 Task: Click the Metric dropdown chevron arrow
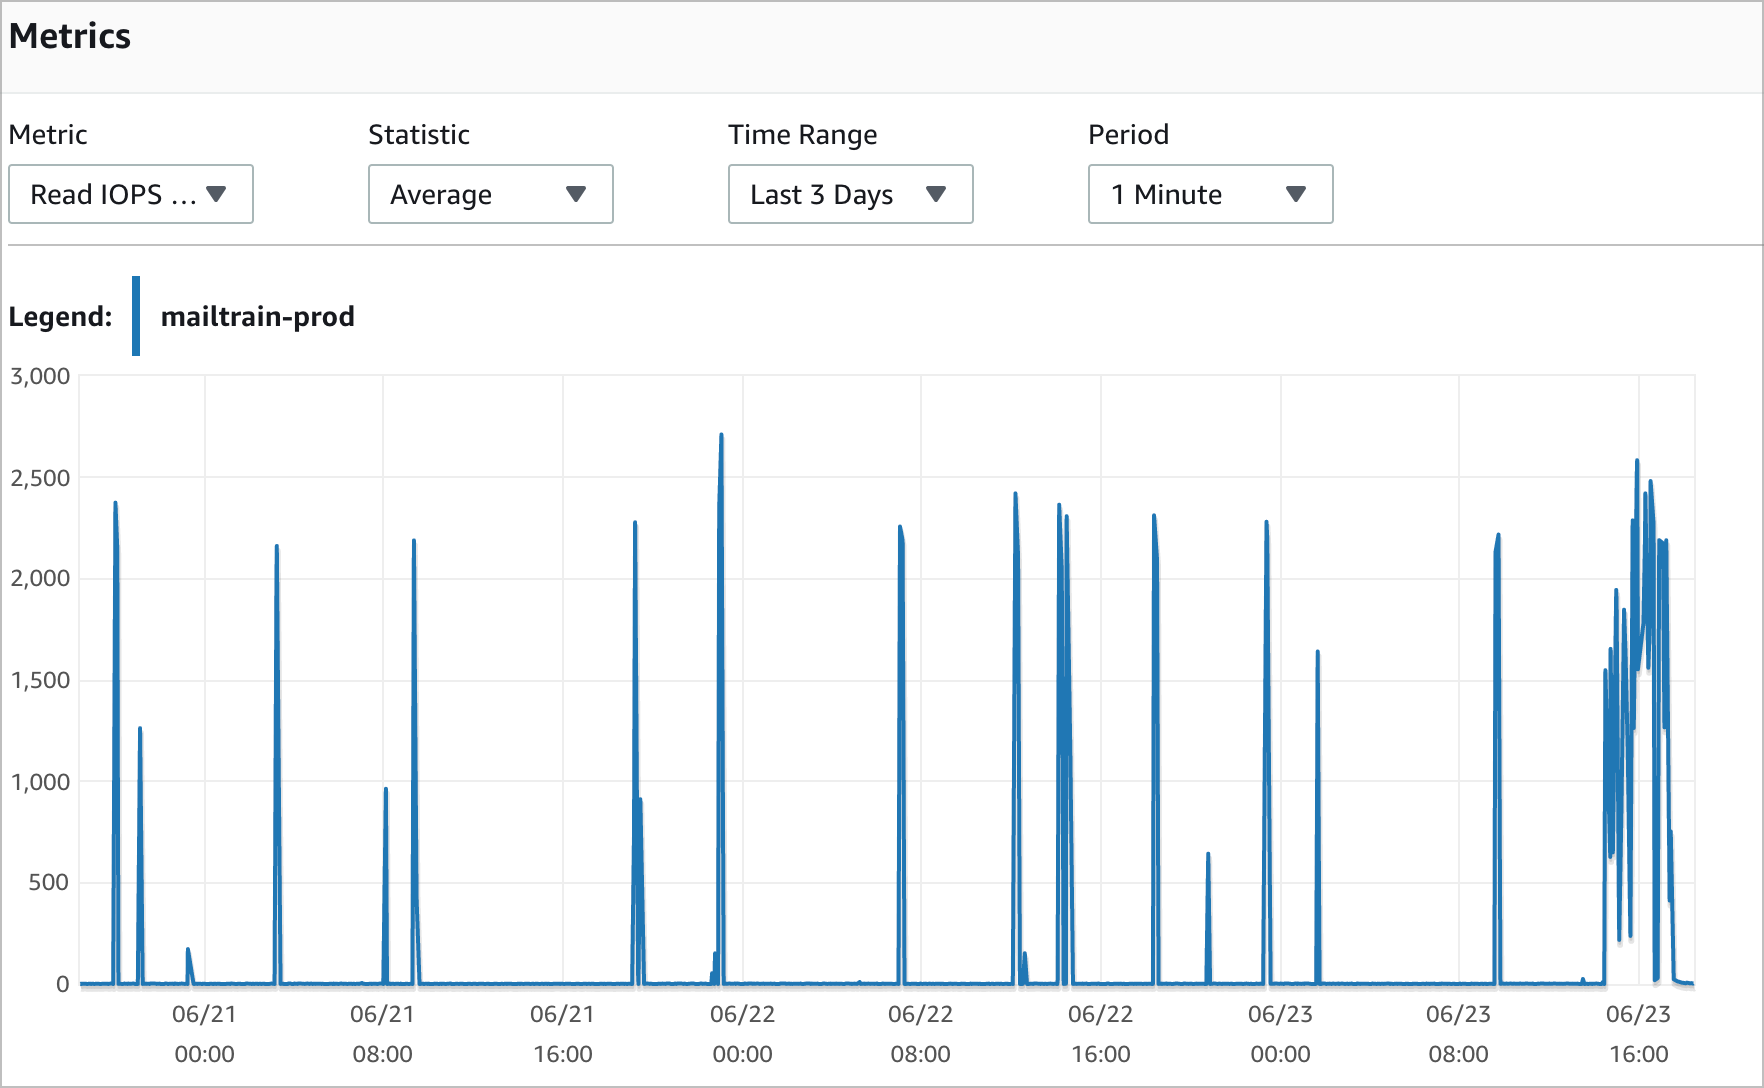[218, 194]
